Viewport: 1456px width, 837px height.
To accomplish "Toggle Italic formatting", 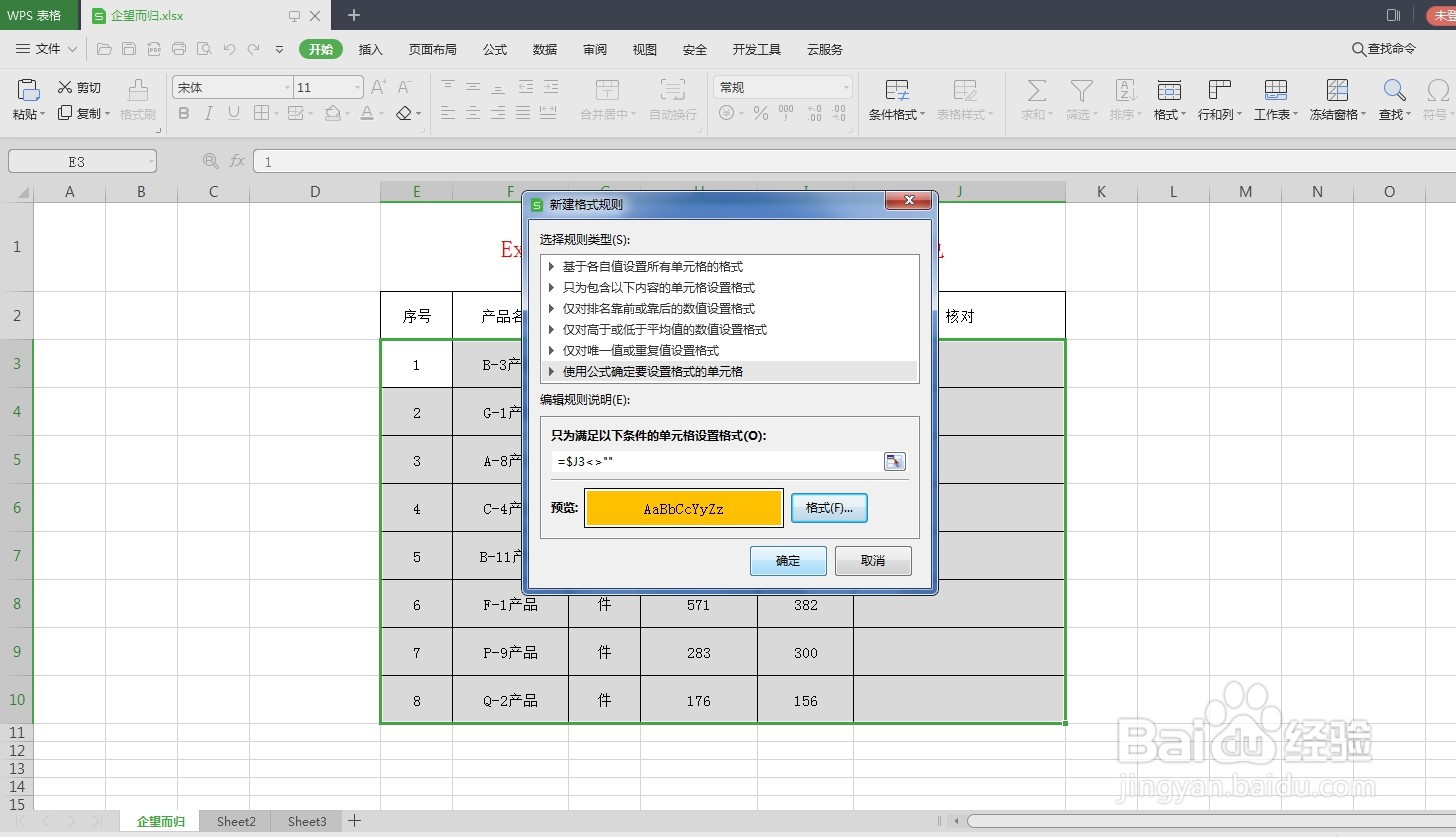I will pyautogui.click(x=209, y=114).
